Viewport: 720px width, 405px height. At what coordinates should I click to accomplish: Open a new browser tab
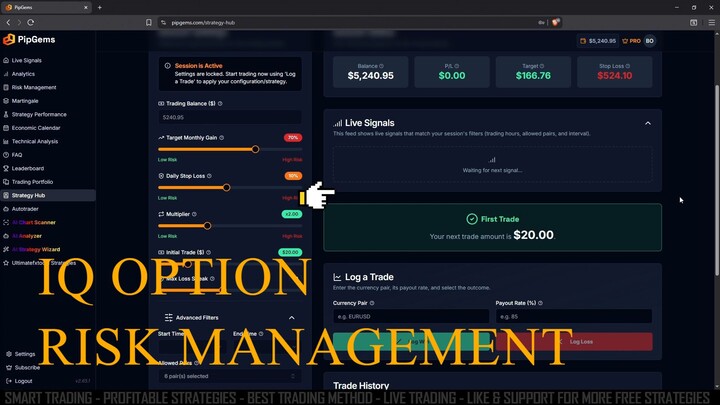coord(100,7)
